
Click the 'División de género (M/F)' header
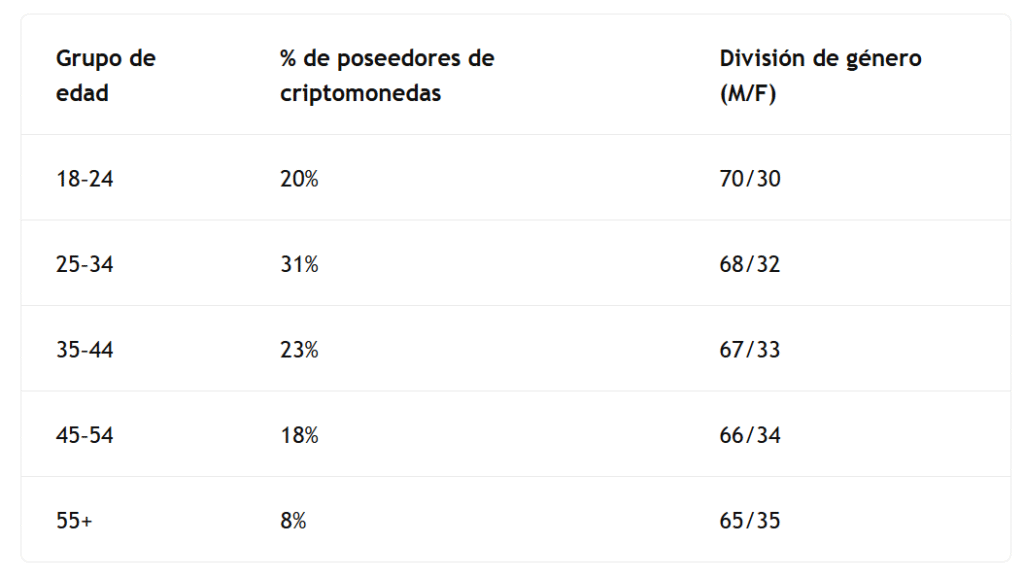pos(820,76)
